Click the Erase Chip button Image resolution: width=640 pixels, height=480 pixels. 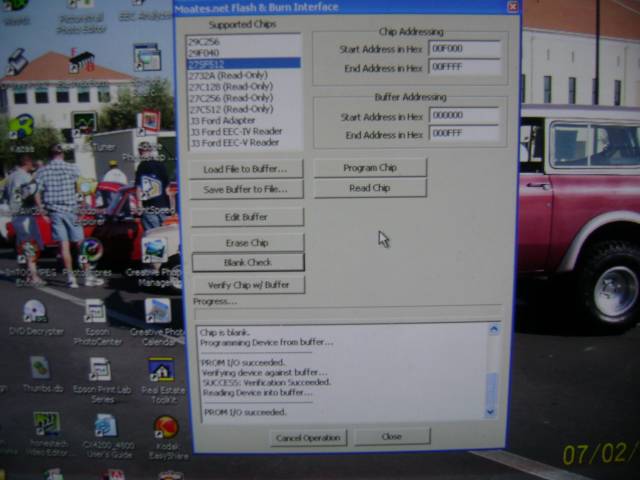click(x=248, y=243)
